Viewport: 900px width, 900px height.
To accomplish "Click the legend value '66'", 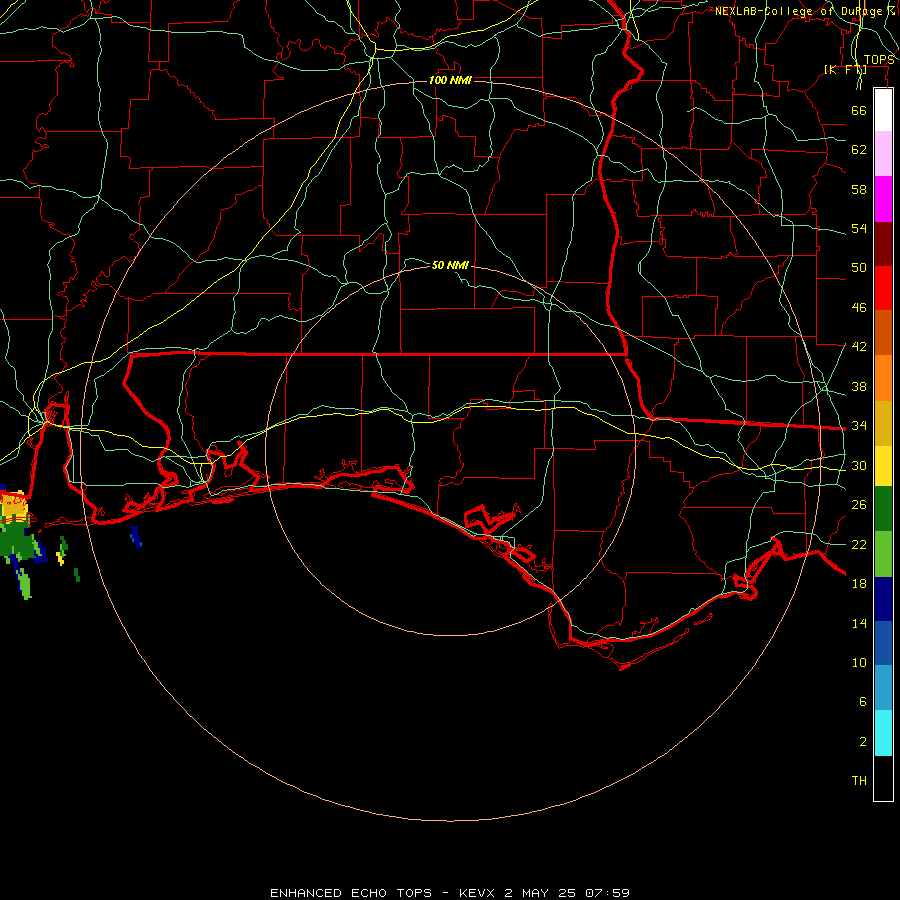I will (x=859, y=110).
